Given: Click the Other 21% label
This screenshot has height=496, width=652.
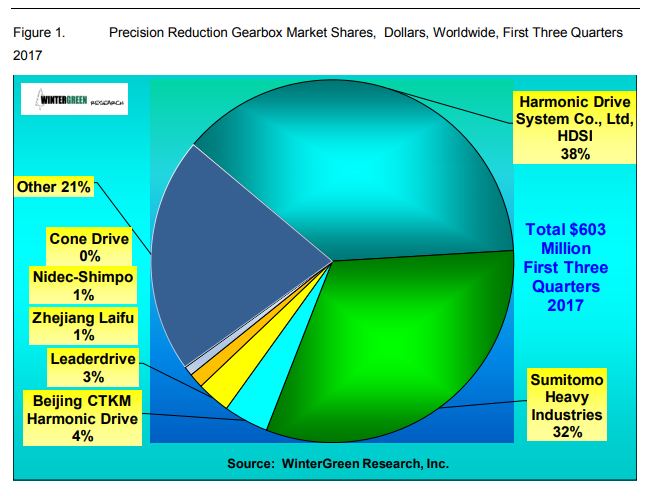Looking at the screenshot, I should (x=54, y=187).
